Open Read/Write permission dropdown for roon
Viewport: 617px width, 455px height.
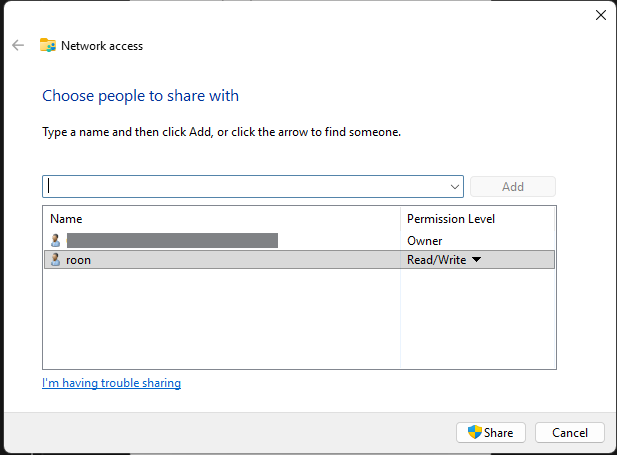[477, 259]
